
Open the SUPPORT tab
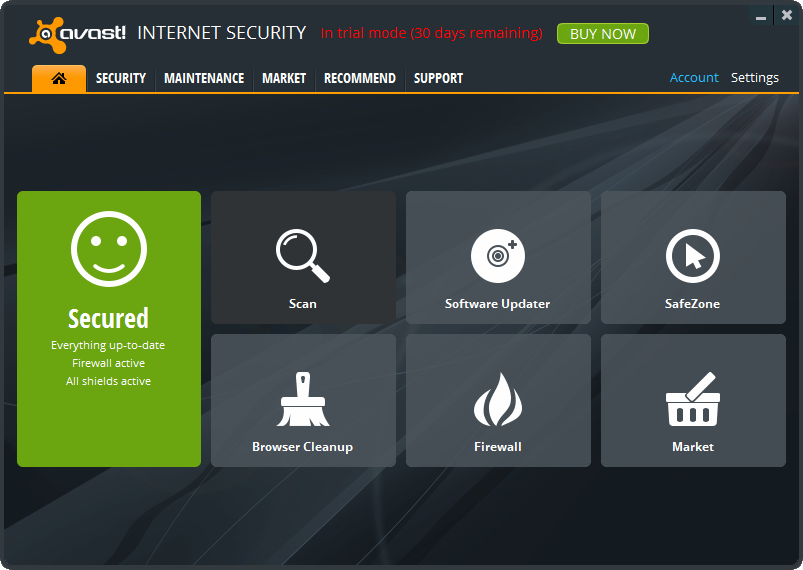438,78
